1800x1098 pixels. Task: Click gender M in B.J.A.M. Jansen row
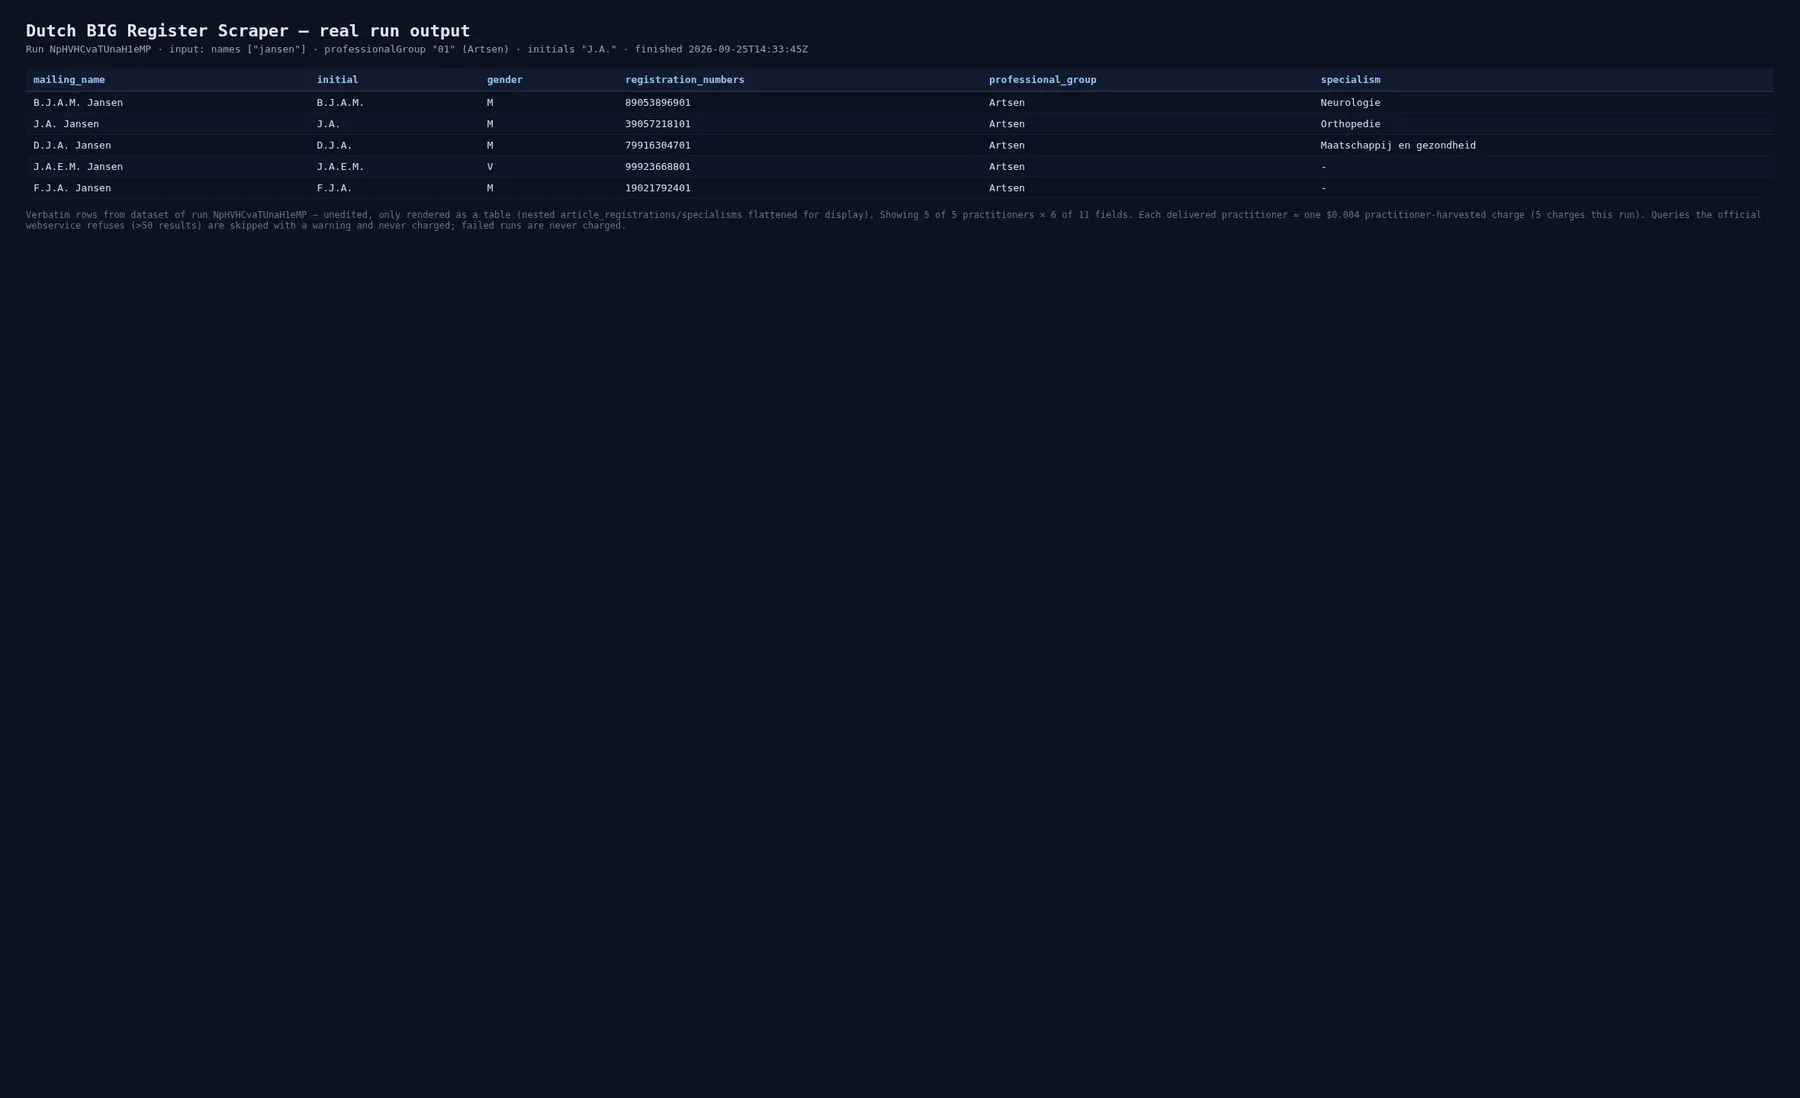[490, 103]
